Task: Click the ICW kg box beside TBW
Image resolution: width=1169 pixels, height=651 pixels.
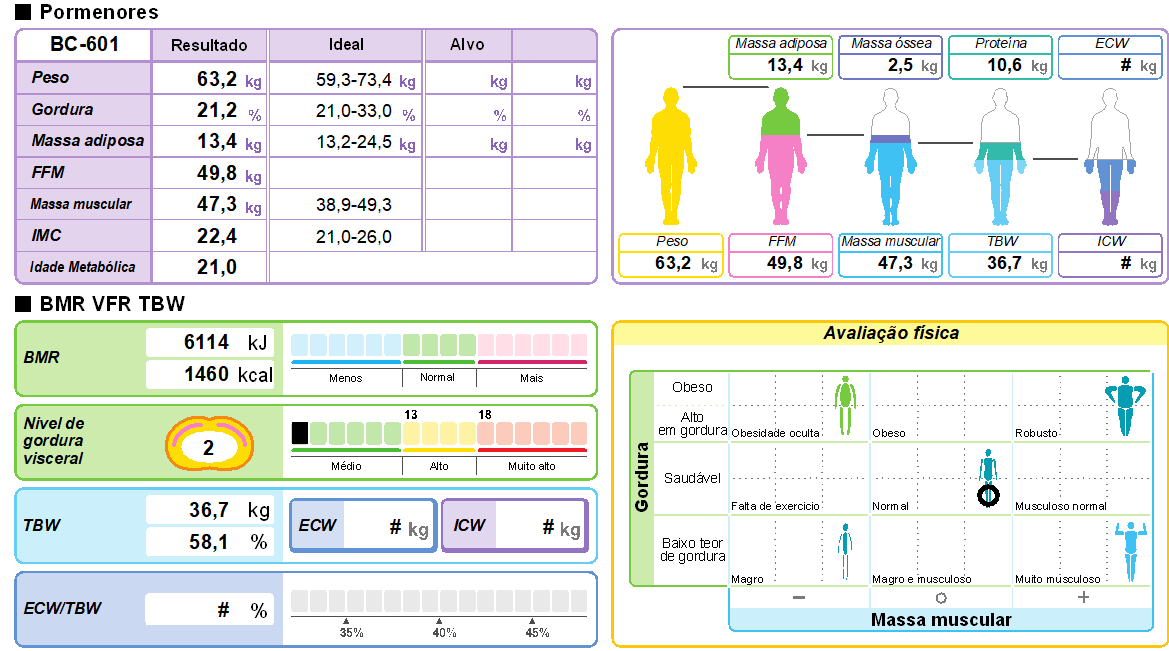Action: pos(515,526)
